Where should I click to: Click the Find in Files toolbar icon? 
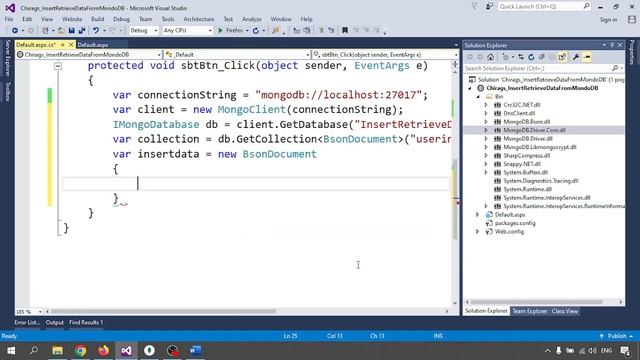276,31
